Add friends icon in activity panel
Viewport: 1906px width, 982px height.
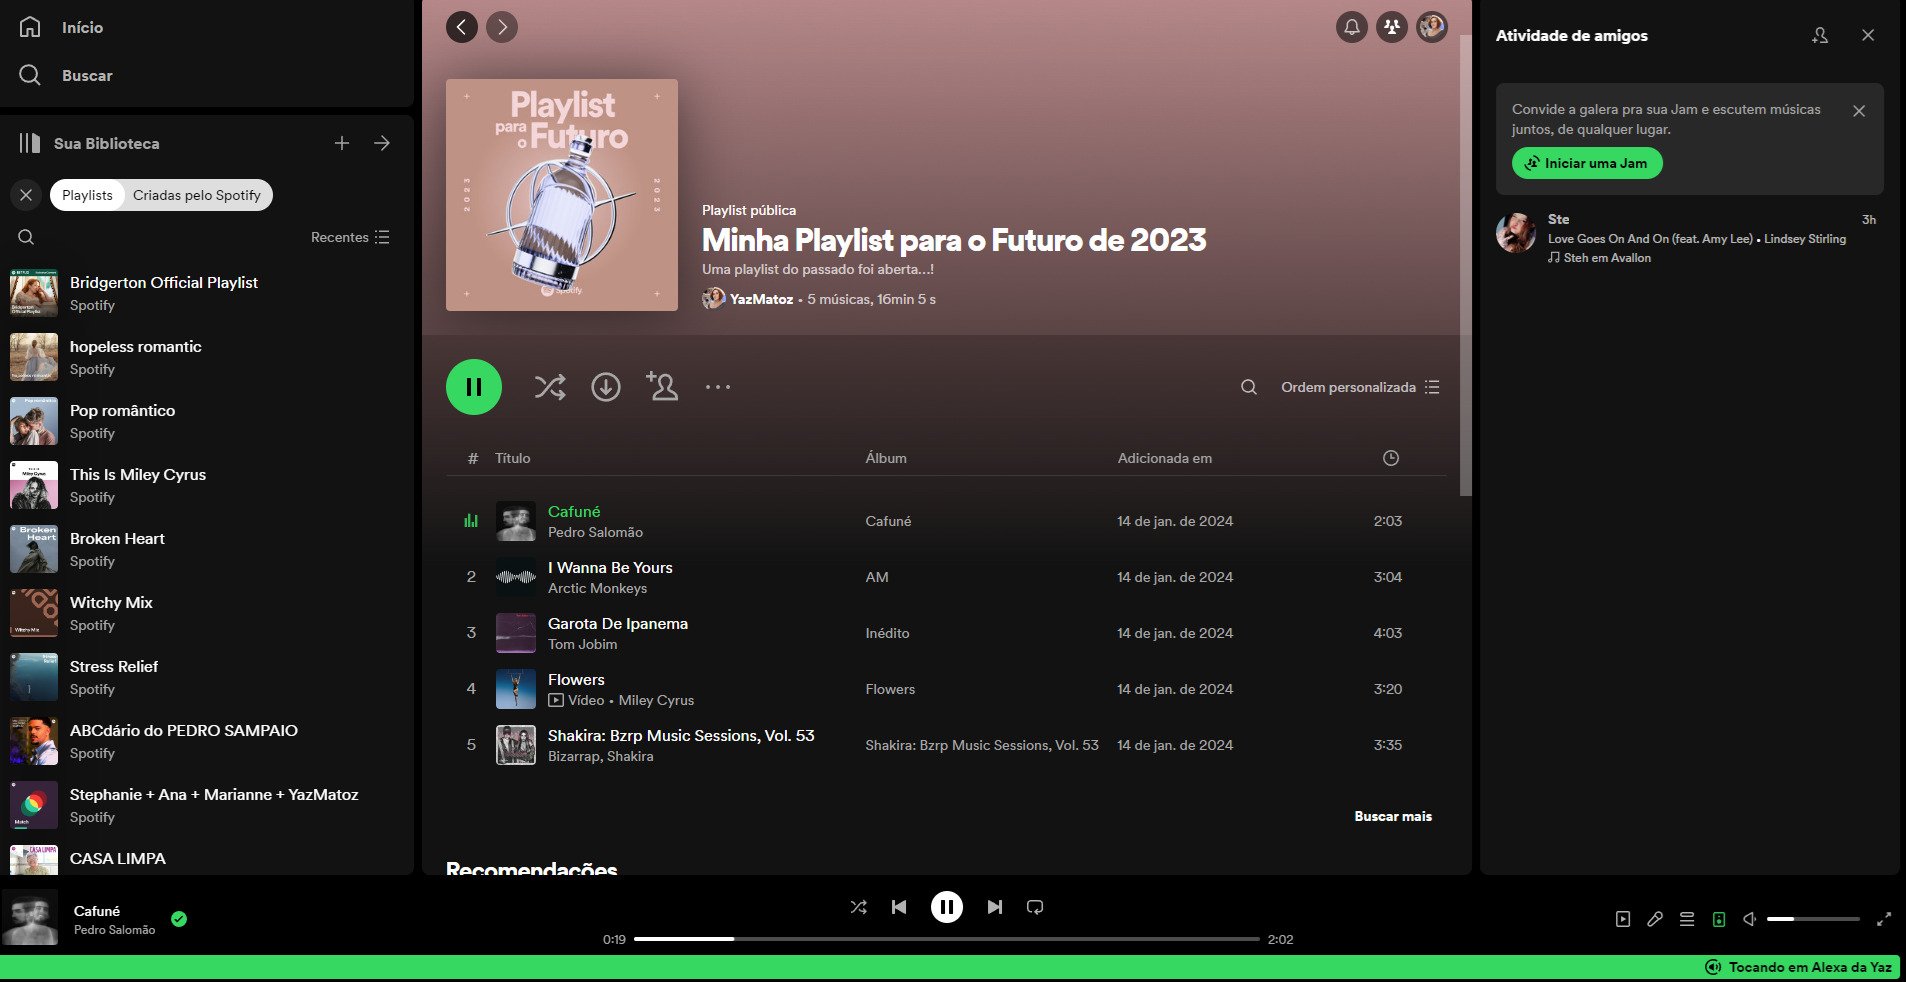click(1820, 35)
